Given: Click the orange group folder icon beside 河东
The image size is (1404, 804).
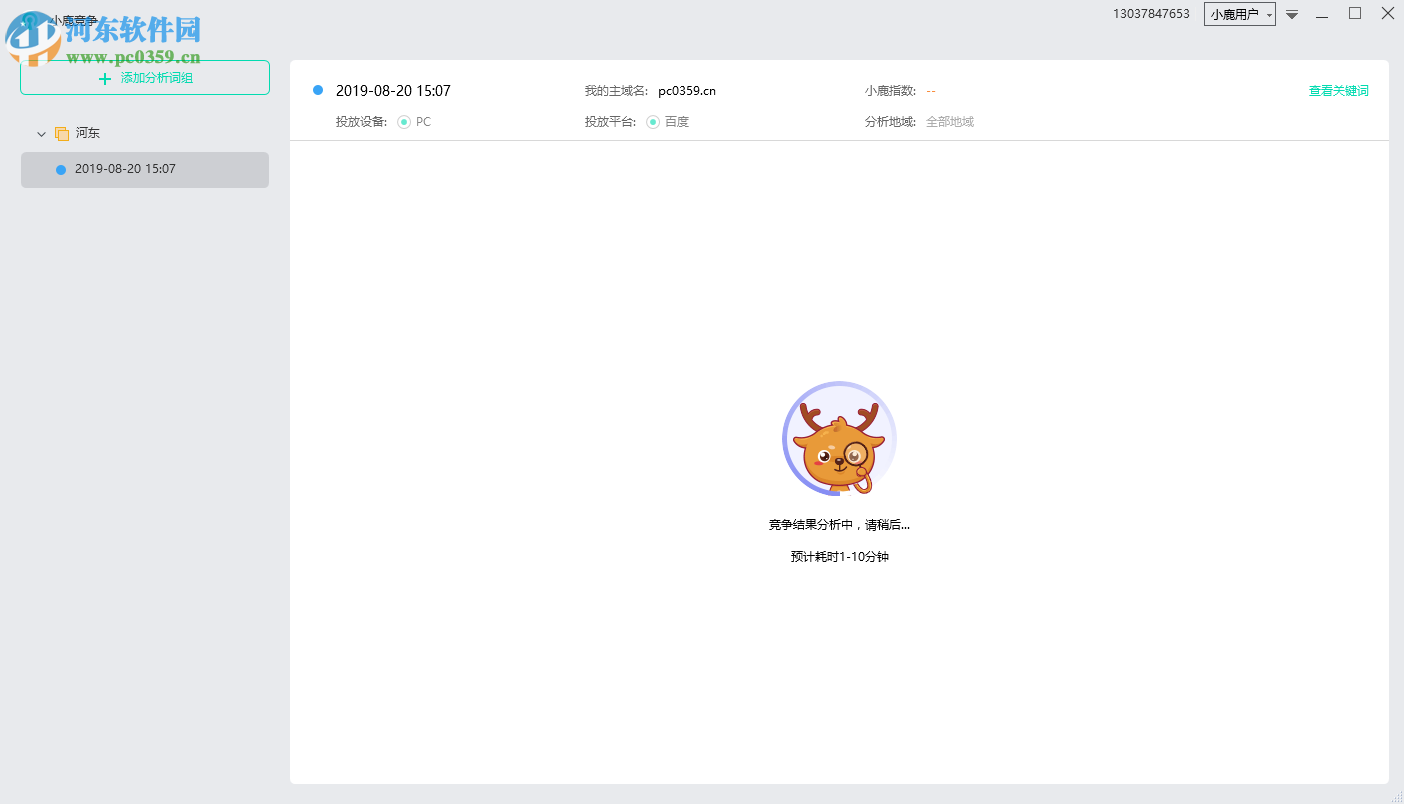Looking at the screenshot, I should (x=61, y=132).
